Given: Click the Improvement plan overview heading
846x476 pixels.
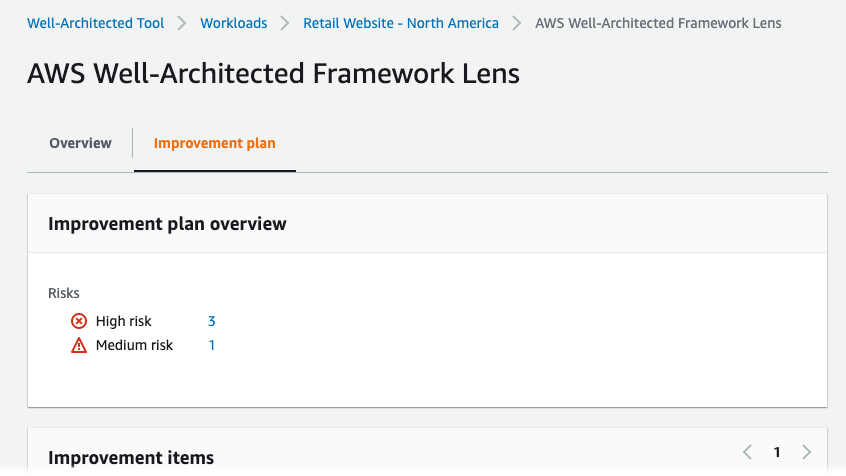Looking at the screenshot, I should tap(167, 224).
